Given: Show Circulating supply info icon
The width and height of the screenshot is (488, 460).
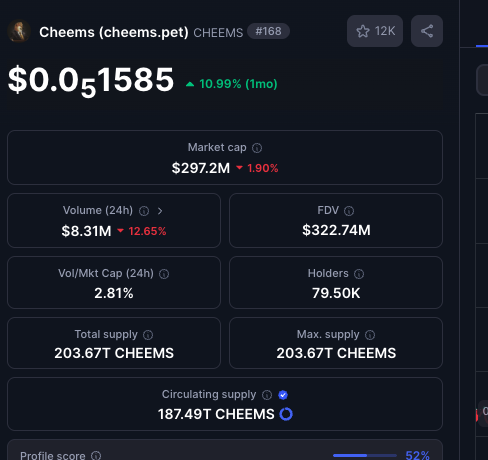Looking at the screenshot, I should 267,395.
